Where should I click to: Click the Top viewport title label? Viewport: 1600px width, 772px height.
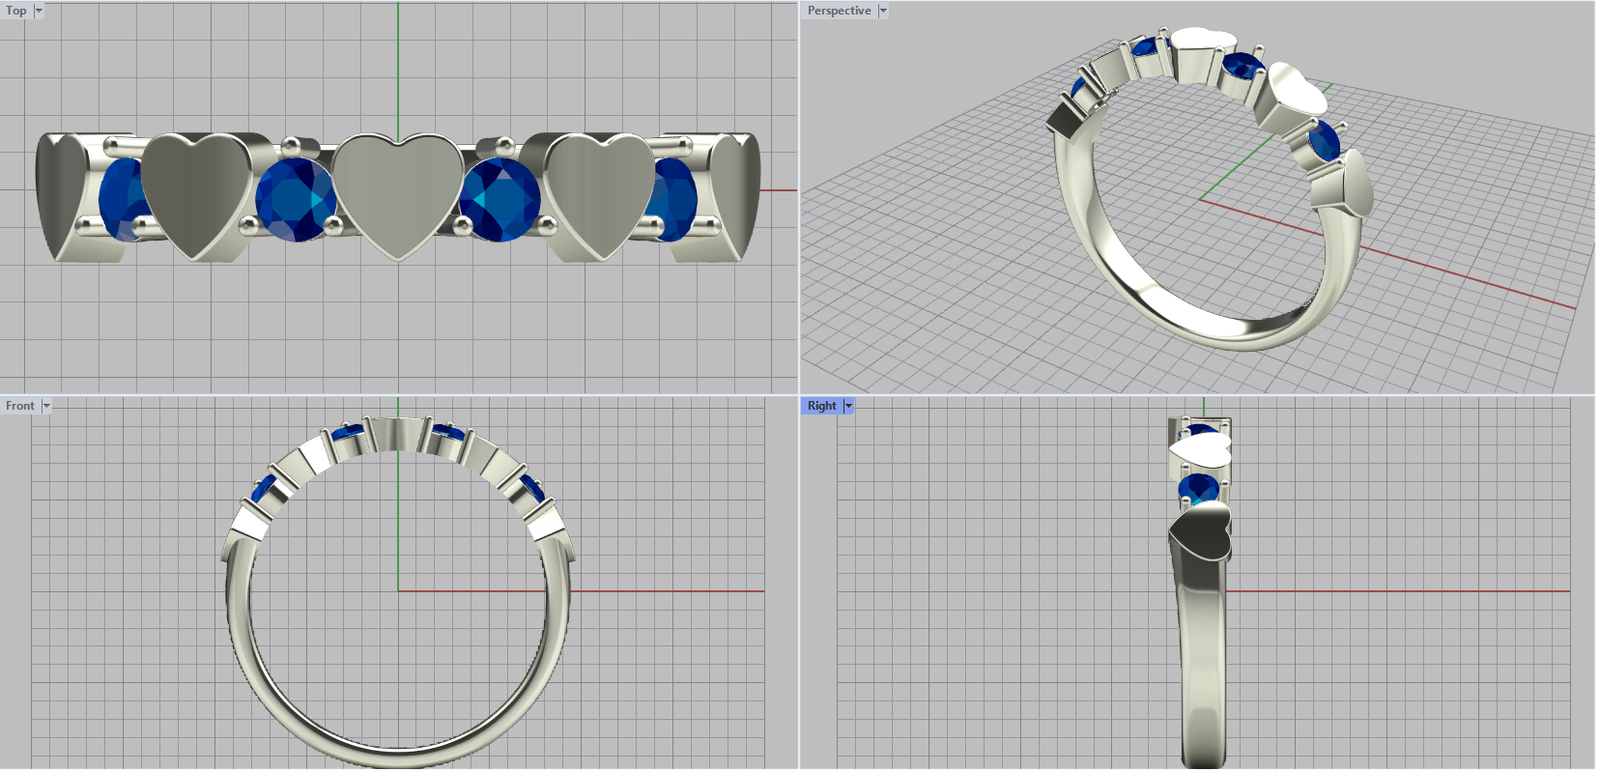tap(16, 11)
